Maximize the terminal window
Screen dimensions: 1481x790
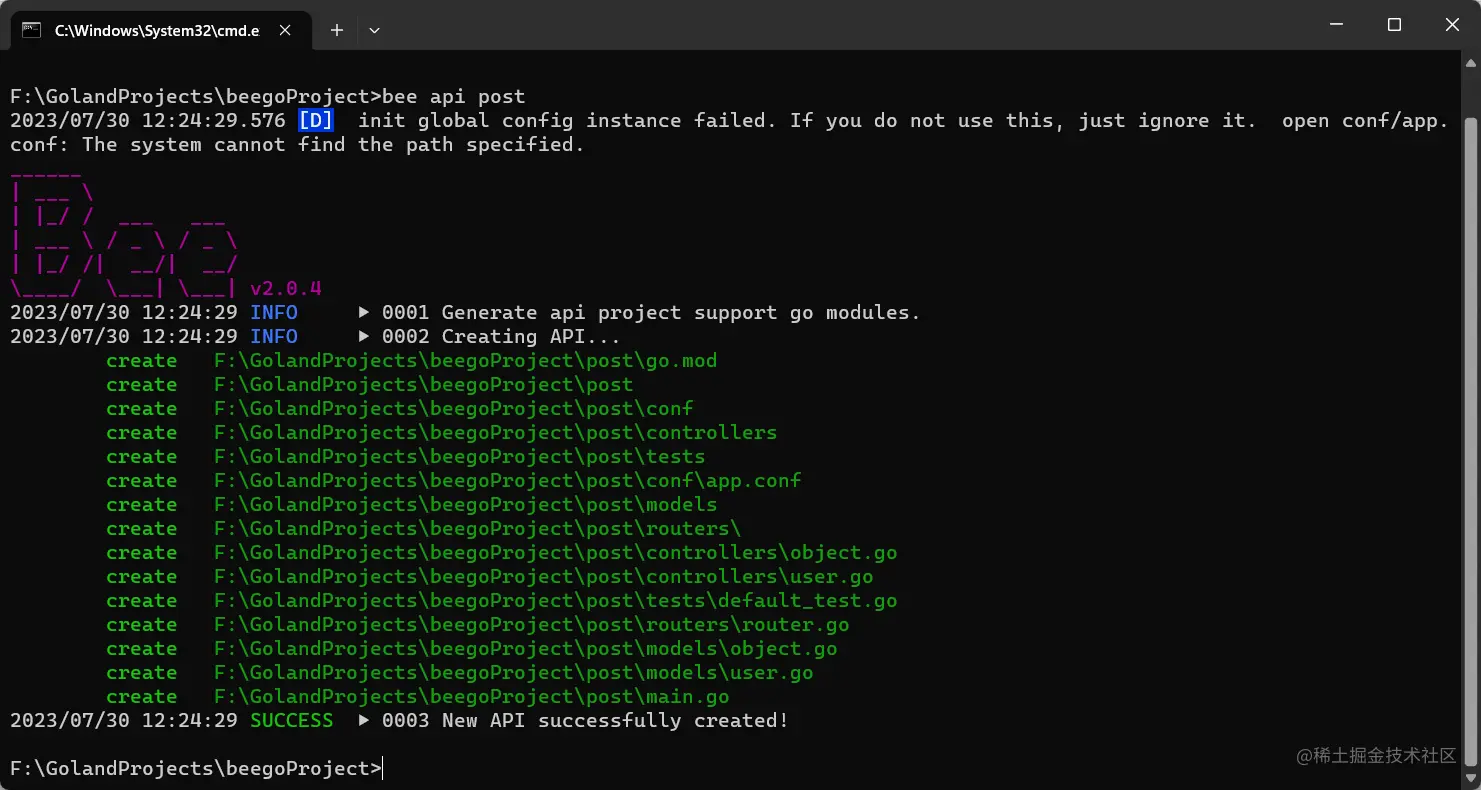click(x=1394, y=25)
